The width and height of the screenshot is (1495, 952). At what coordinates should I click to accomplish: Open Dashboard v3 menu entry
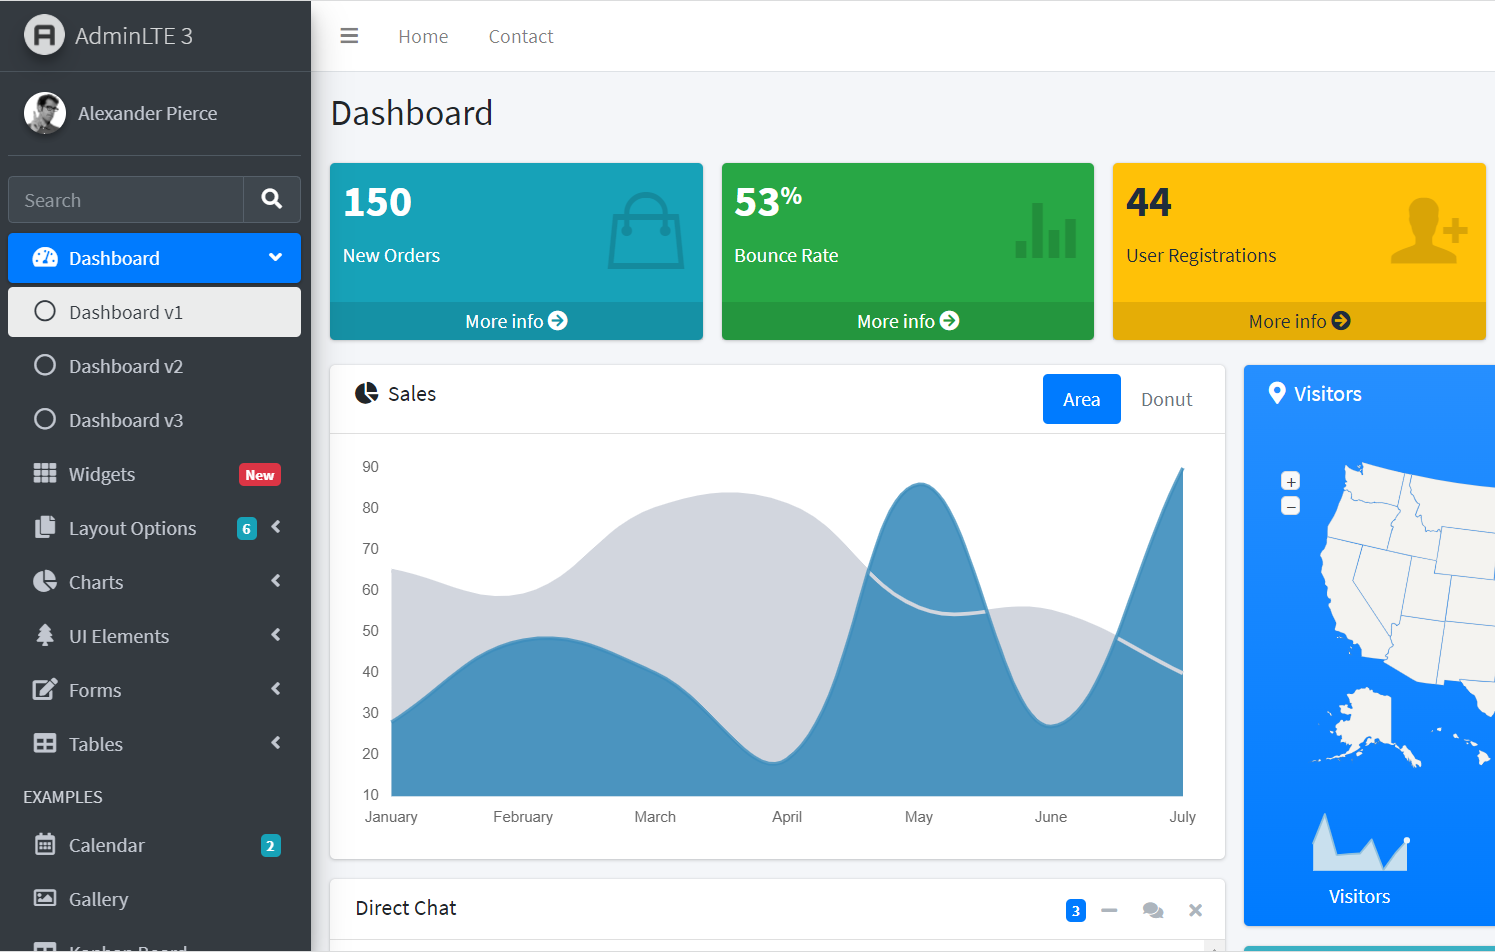[x=154, y=420]
